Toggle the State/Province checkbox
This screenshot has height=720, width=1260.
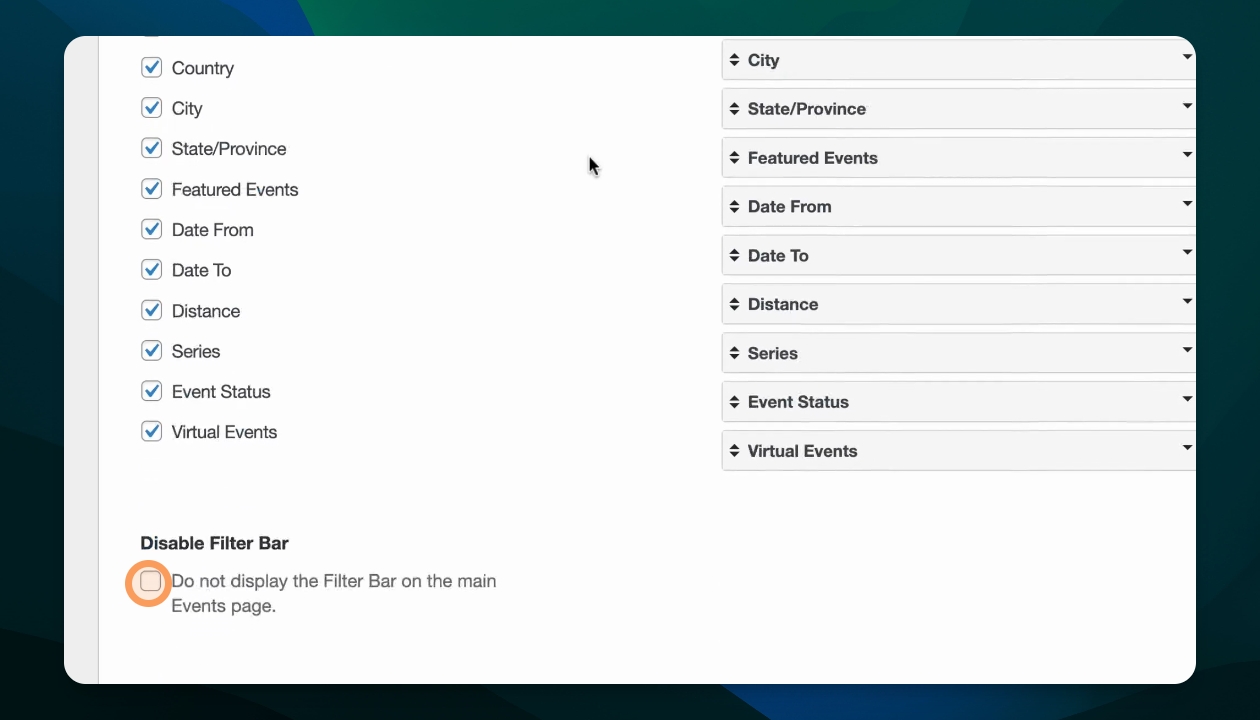(152, 148)
